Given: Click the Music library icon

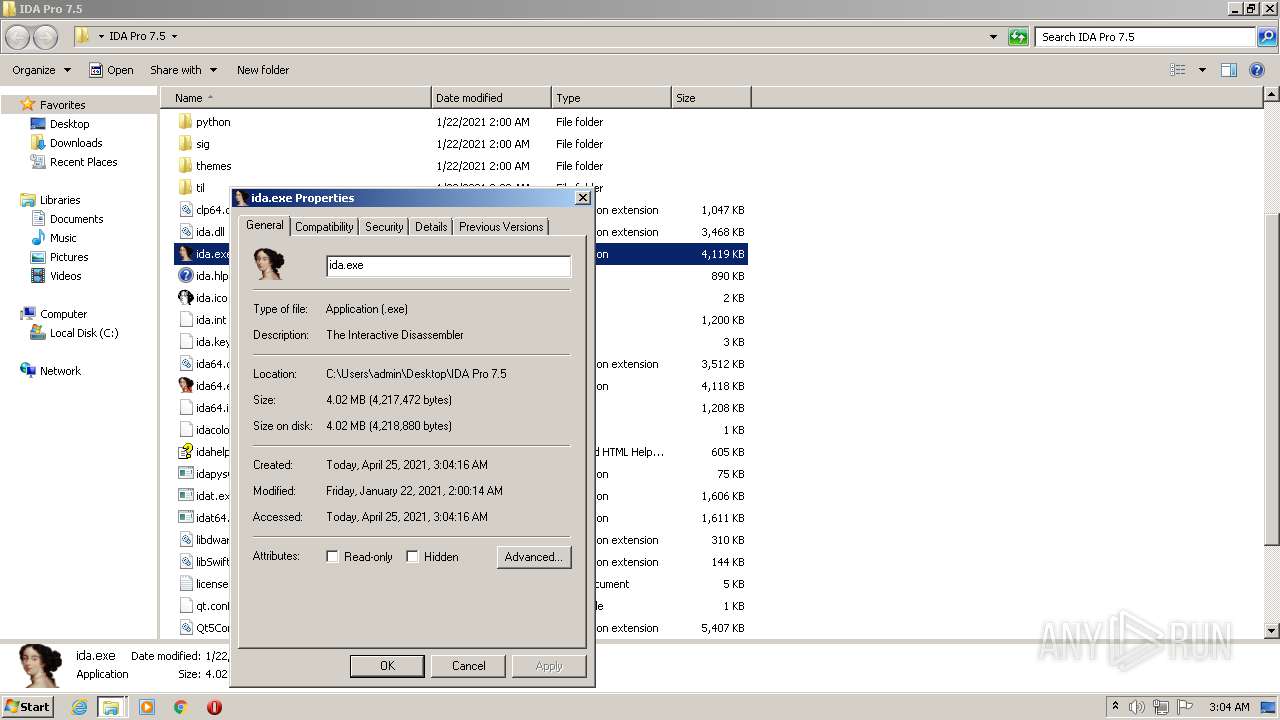Looking at the screenshot, I should point(38,238).
